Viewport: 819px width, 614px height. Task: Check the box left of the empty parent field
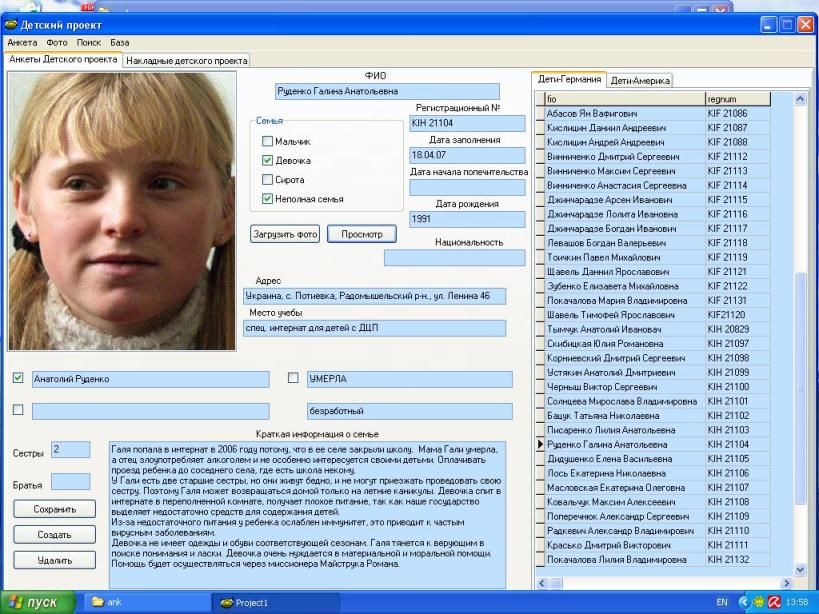pyautogui.click(x=18, y=410)
